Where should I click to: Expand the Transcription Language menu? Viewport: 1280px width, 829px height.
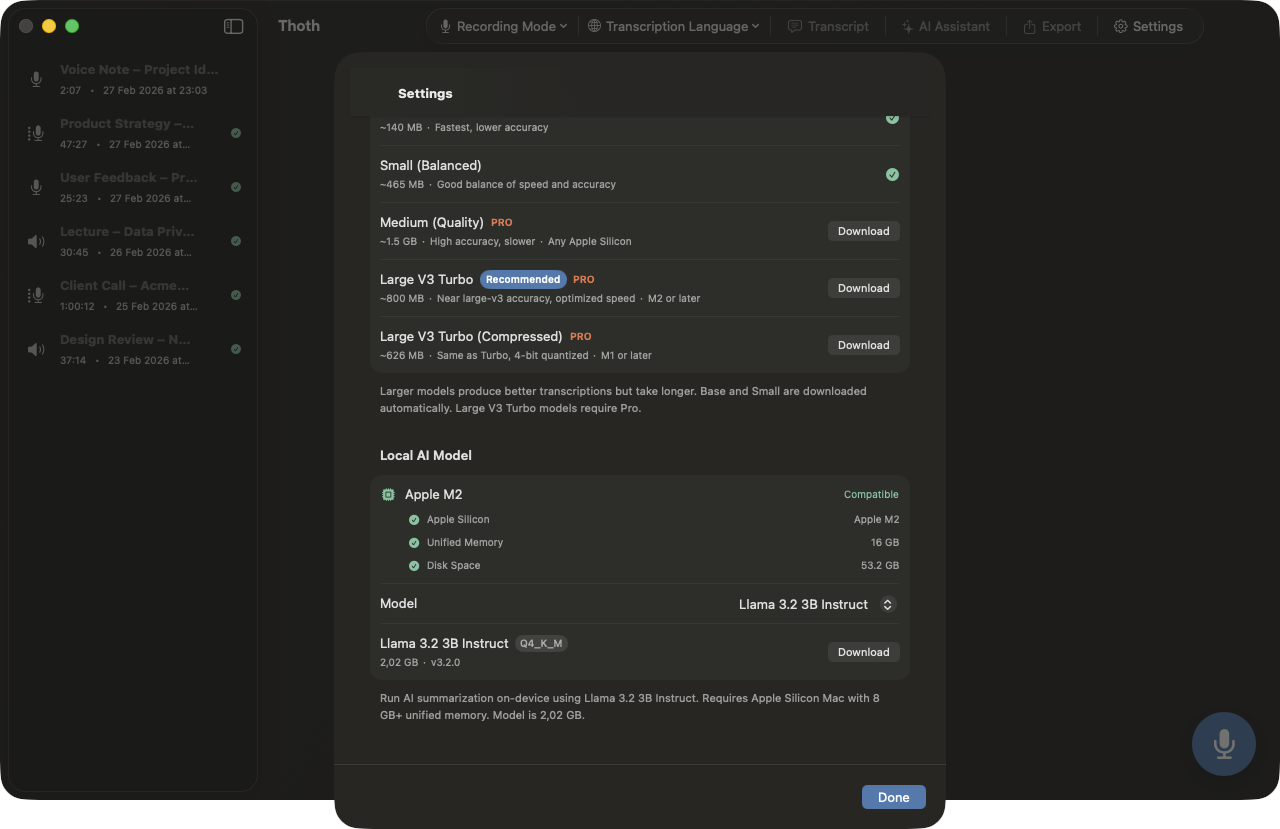click(x=673, y=26)
